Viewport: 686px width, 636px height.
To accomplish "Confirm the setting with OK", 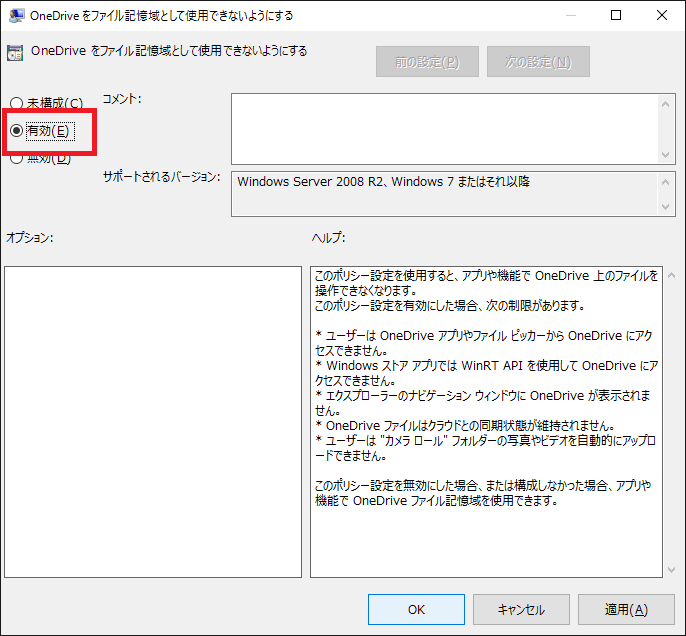I will pyautogui.click(x=416, y=609).
